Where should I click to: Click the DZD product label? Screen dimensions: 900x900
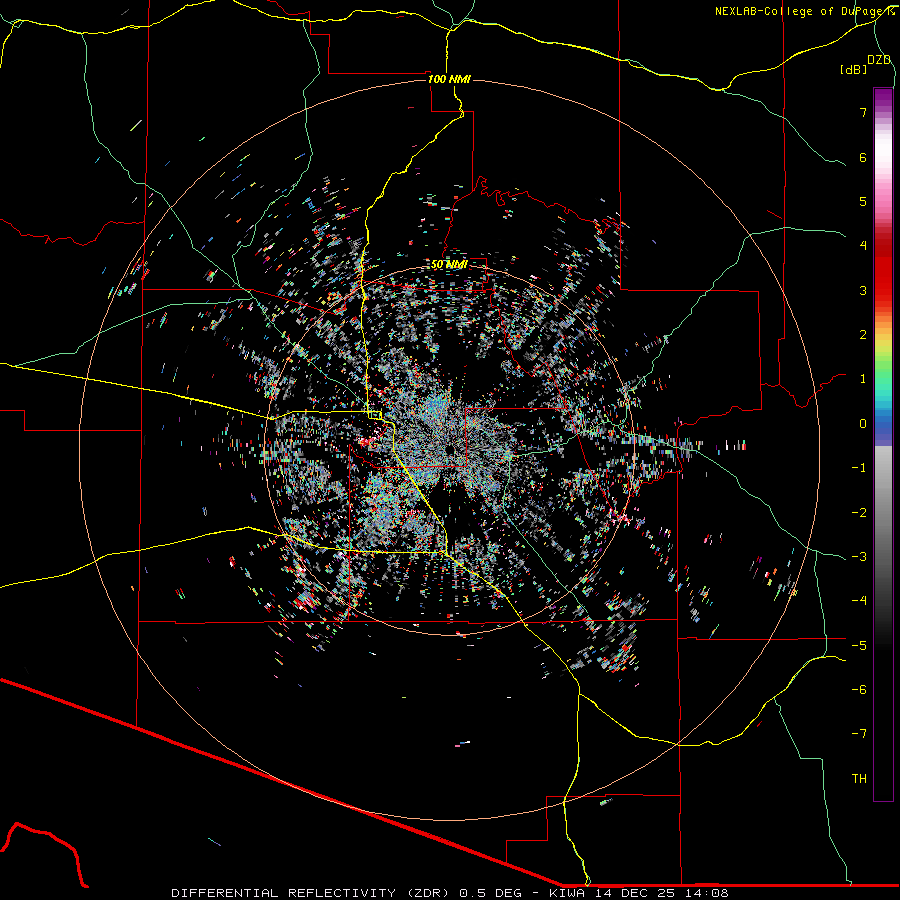[879, 60]
